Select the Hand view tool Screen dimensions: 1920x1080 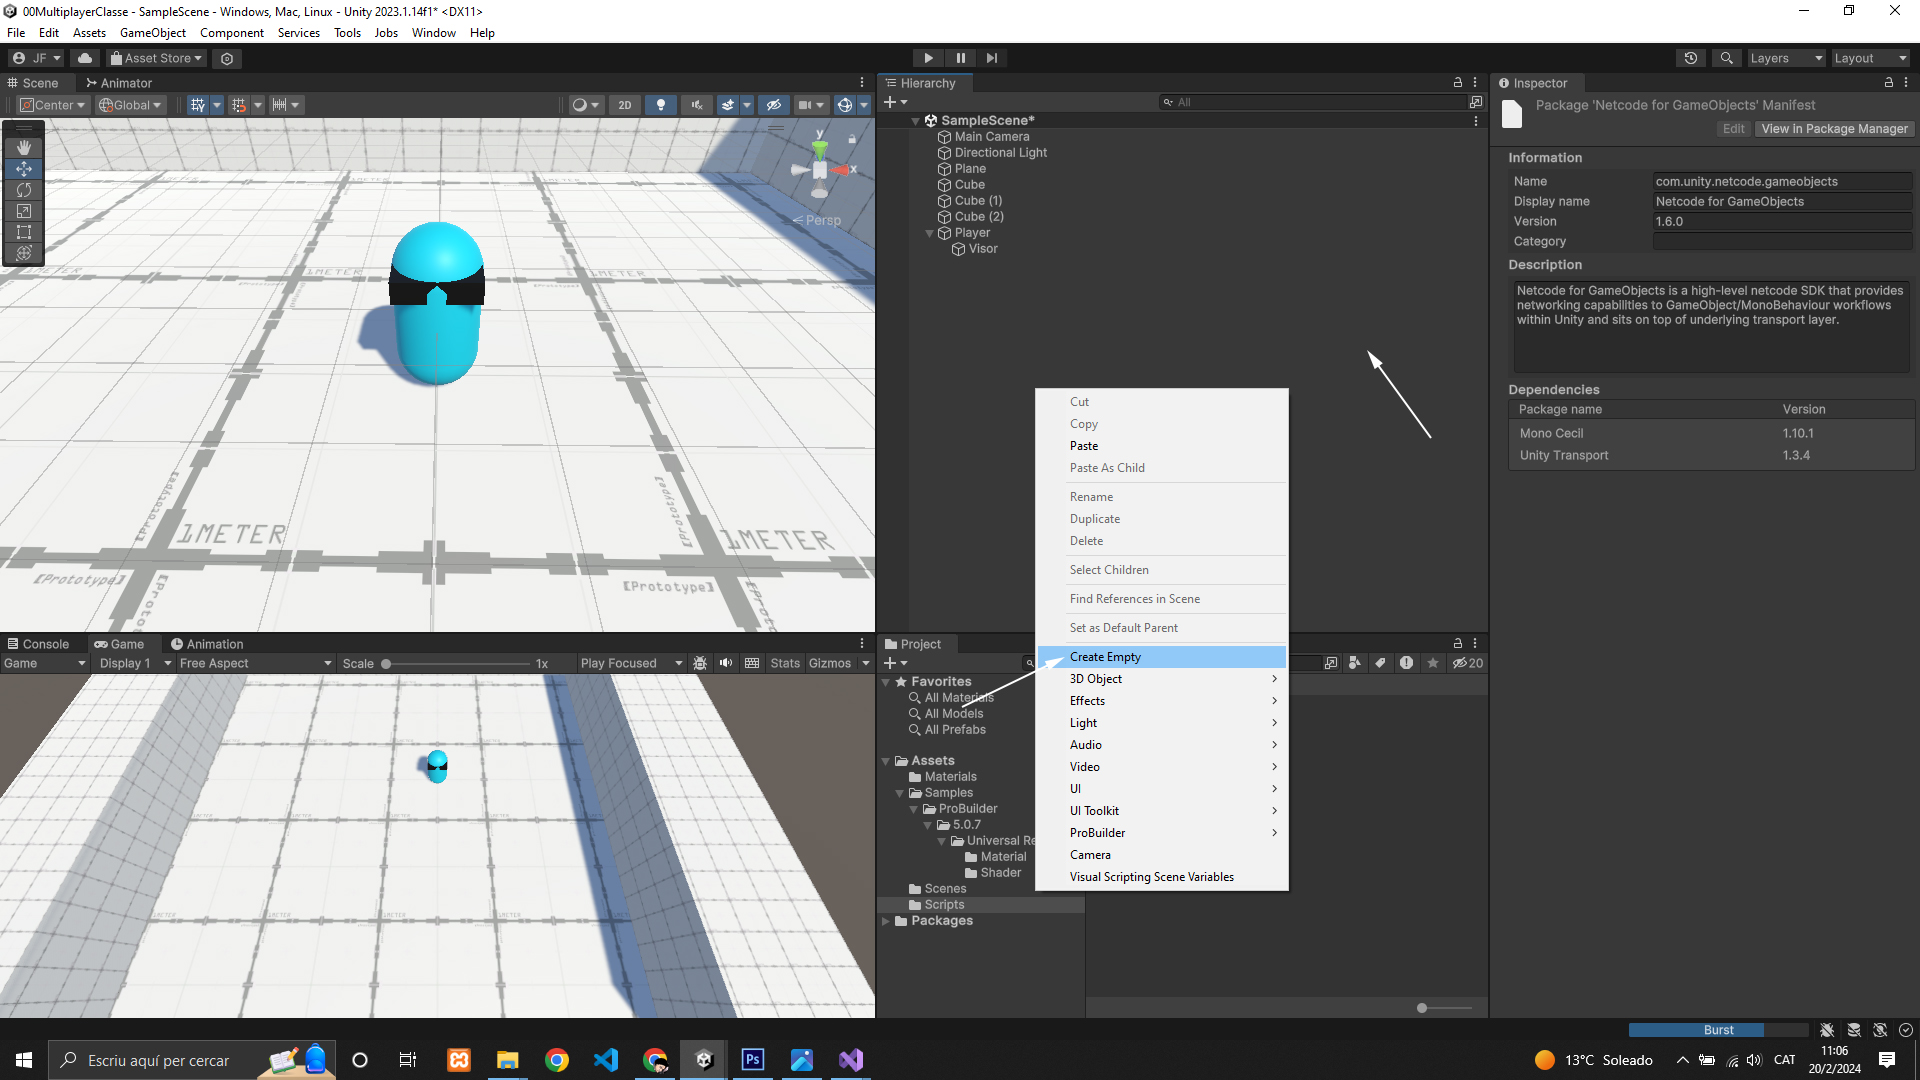pyautogui.click(x=24, y=147)
